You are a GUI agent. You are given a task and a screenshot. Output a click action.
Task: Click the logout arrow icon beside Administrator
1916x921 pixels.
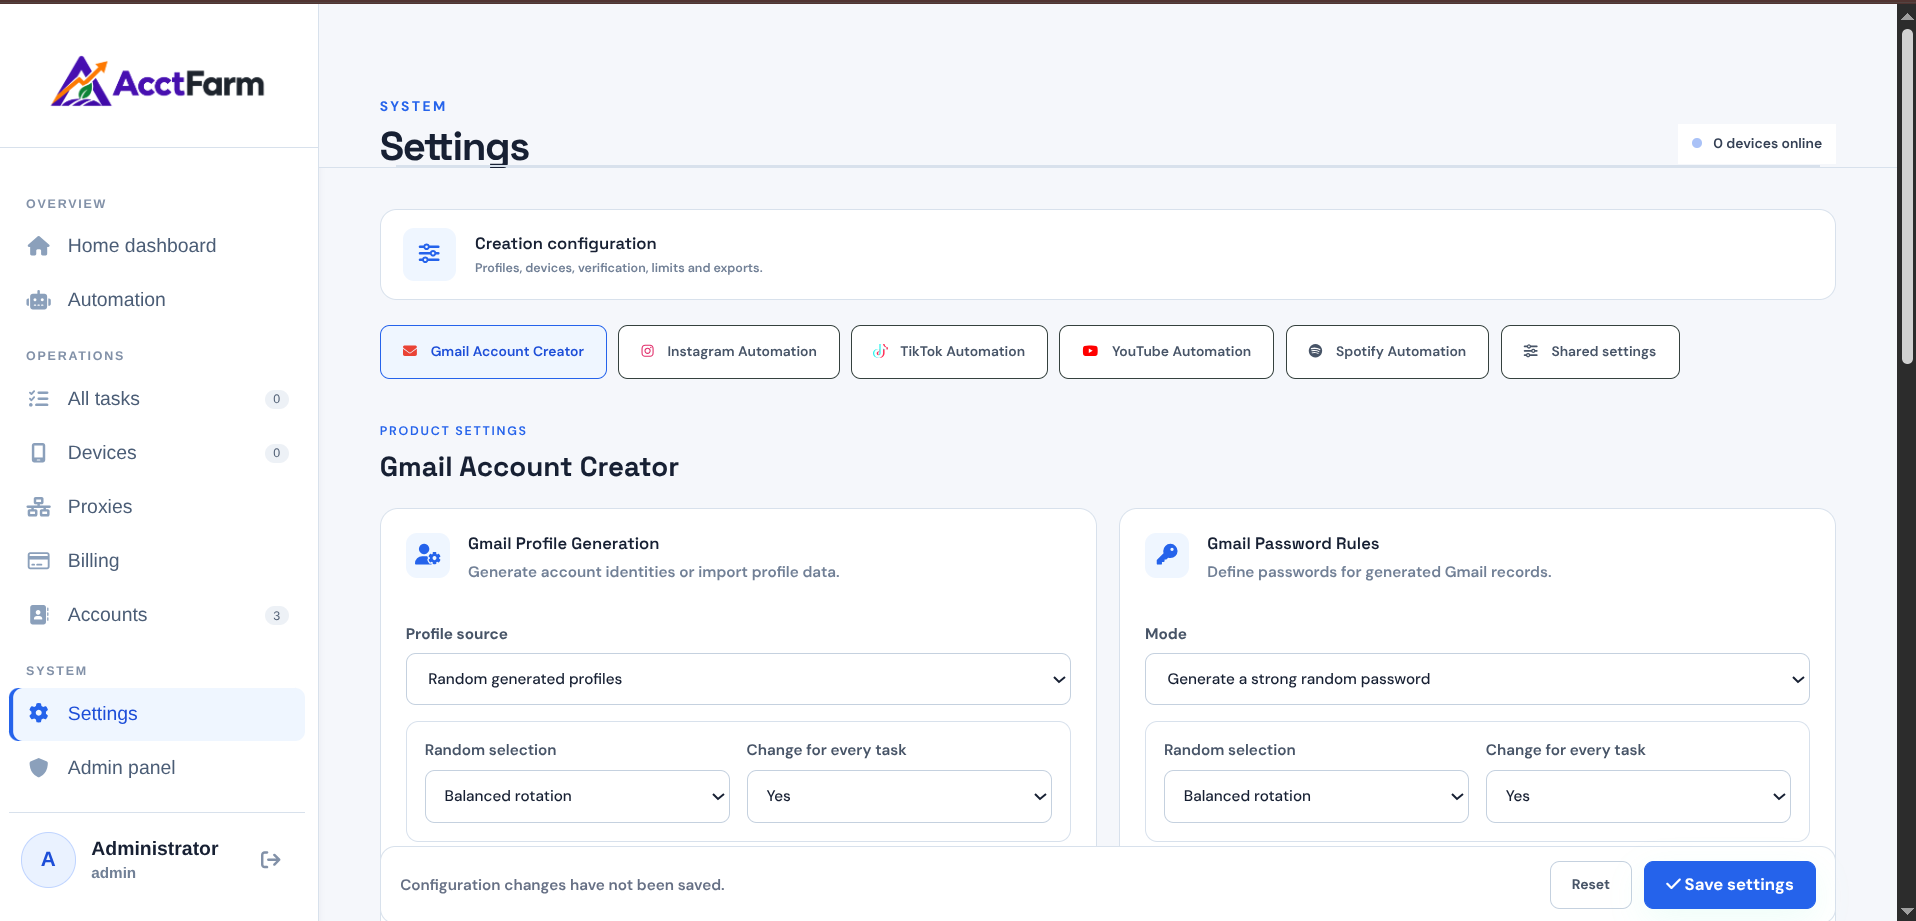[270, 860]
